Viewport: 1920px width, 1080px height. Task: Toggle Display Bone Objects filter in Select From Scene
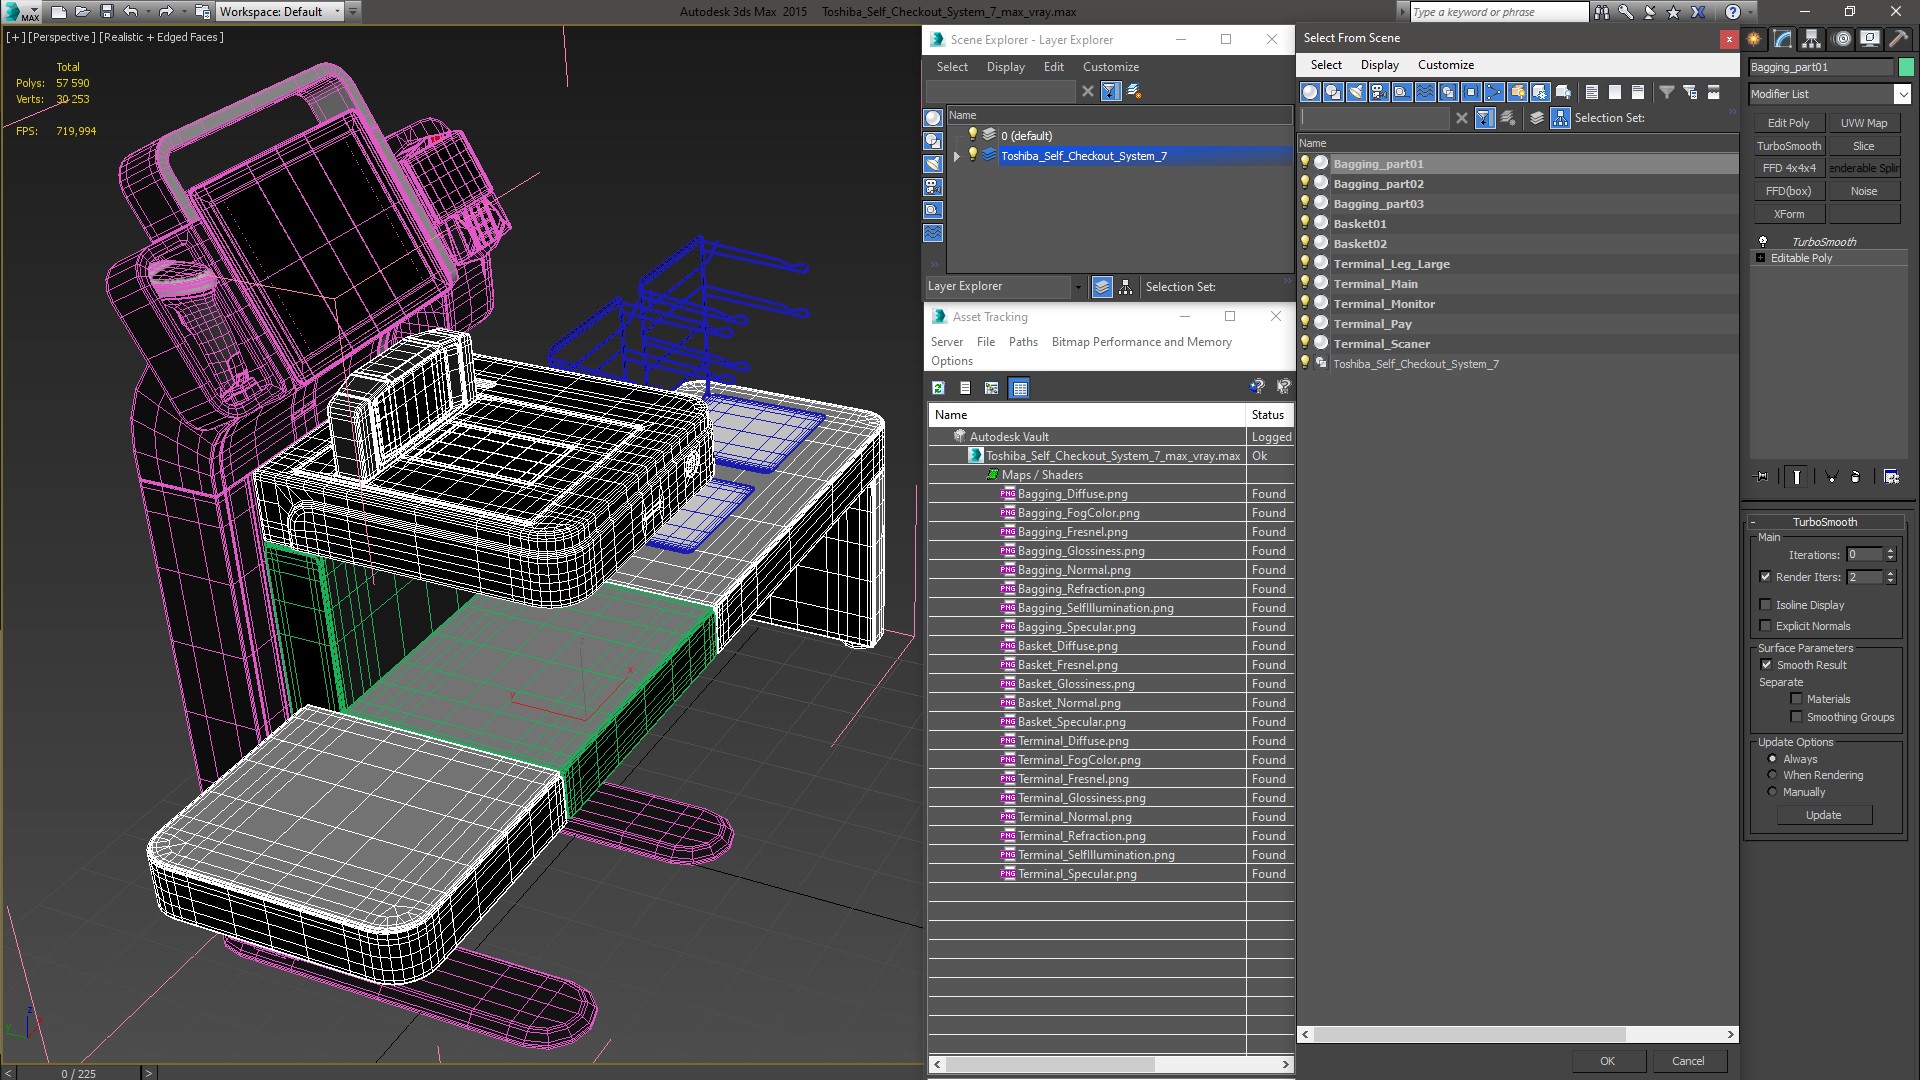click(1494, 92)
